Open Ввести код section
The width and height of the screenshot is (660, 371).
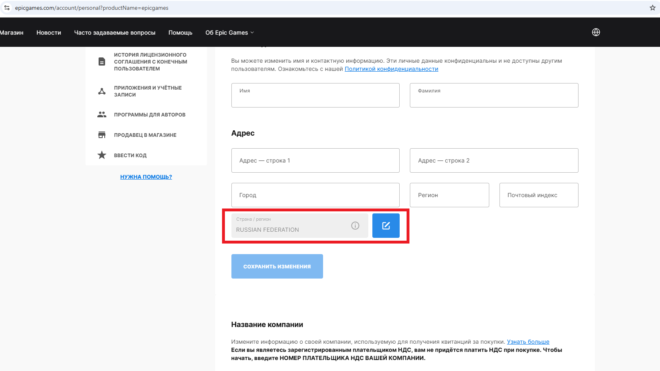pyautogui.click(x=130, y=155)
